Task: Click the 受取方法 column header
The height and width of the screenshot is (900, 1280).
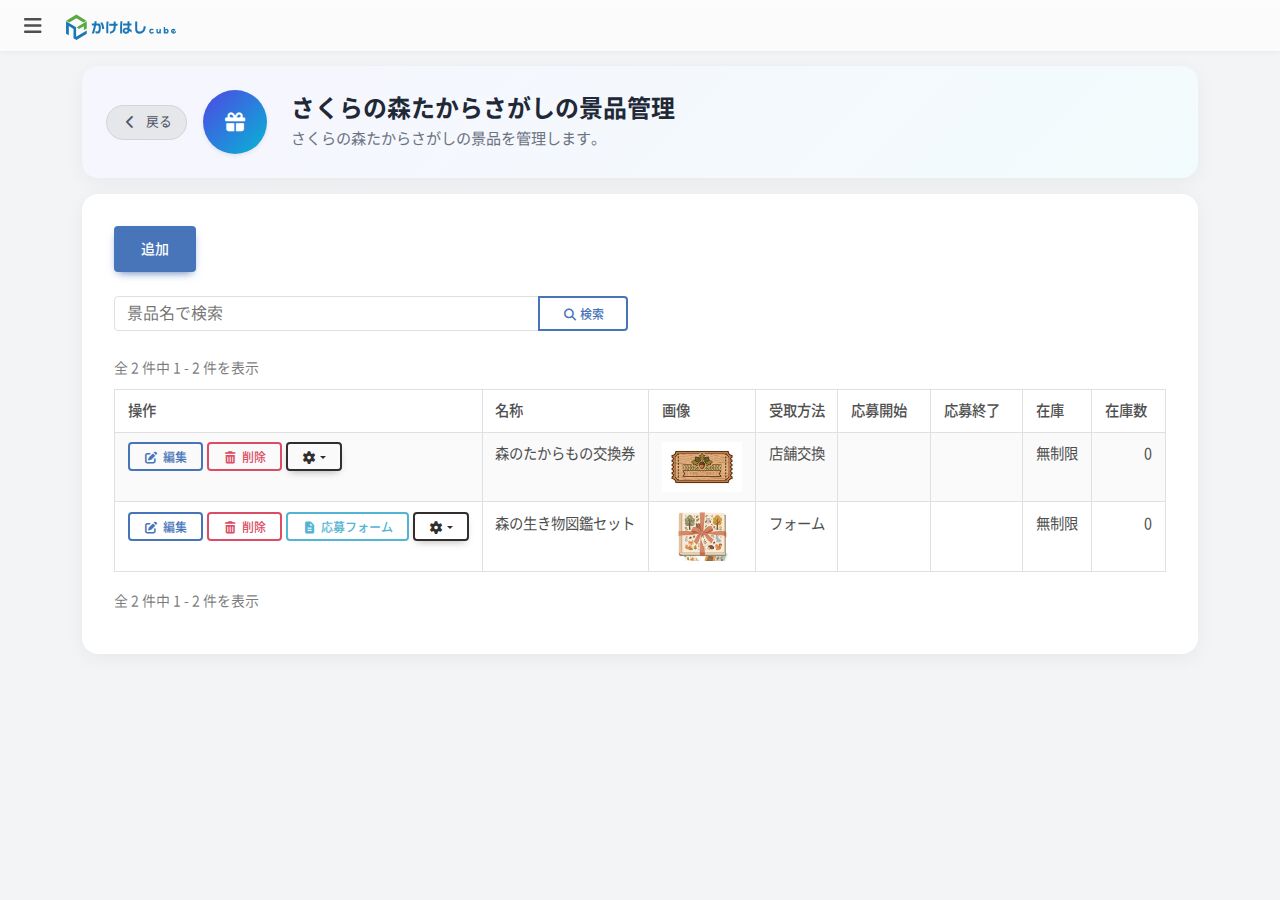Action: [796, 411]
